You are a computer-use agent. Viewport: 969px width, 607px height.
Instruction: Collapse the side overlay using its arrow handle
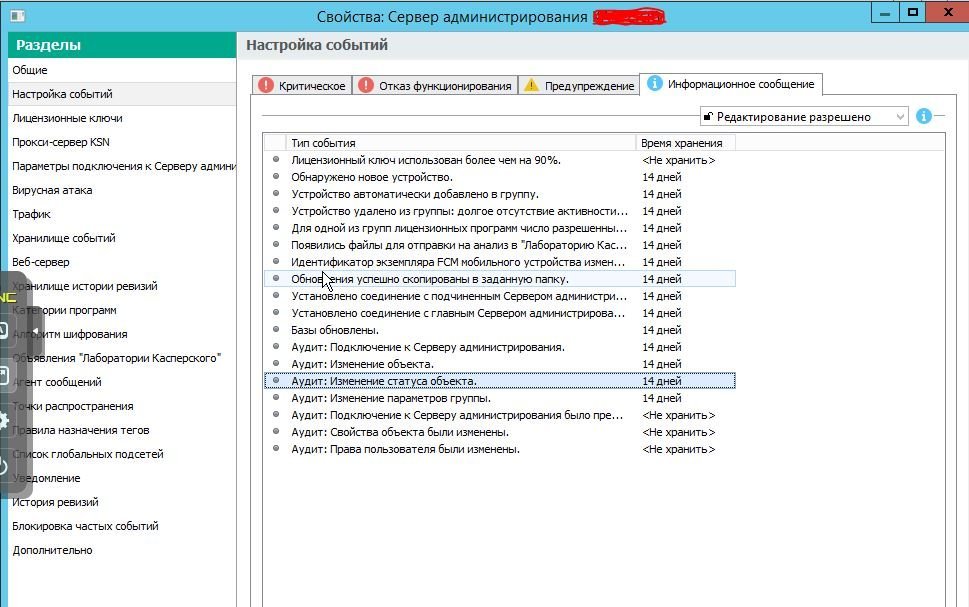click(36, 331)
